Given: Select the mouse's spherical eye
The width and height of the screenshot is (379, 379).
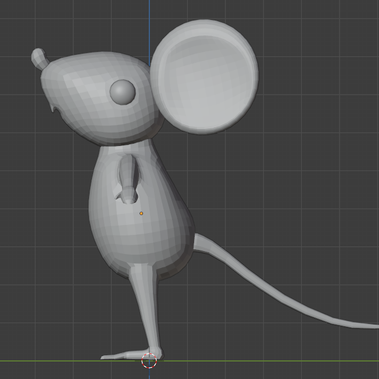Looking at the screenshot, I should tap(122, 92).
